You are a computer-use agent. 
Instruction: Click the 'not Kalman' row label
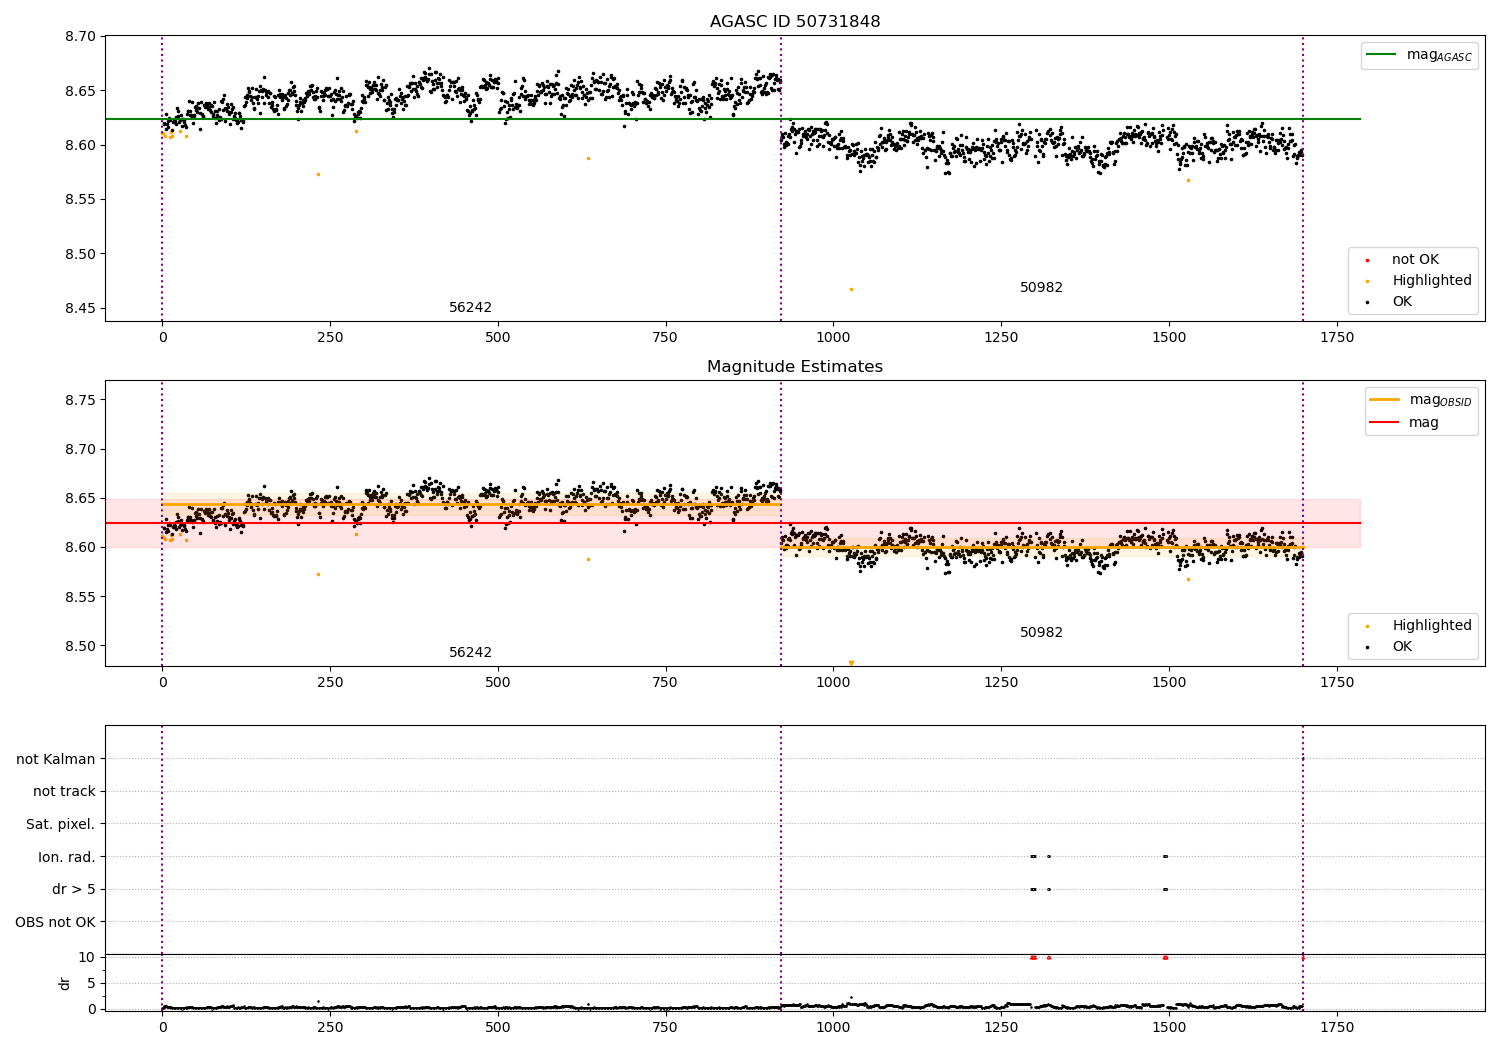(56, 760)
